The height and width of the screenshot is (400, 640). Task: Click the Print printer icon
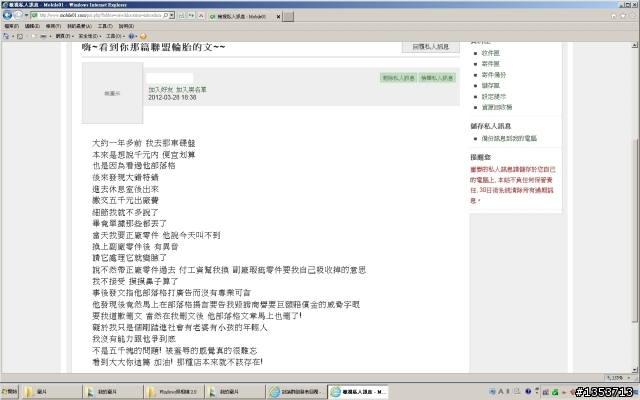click(43, 36)
